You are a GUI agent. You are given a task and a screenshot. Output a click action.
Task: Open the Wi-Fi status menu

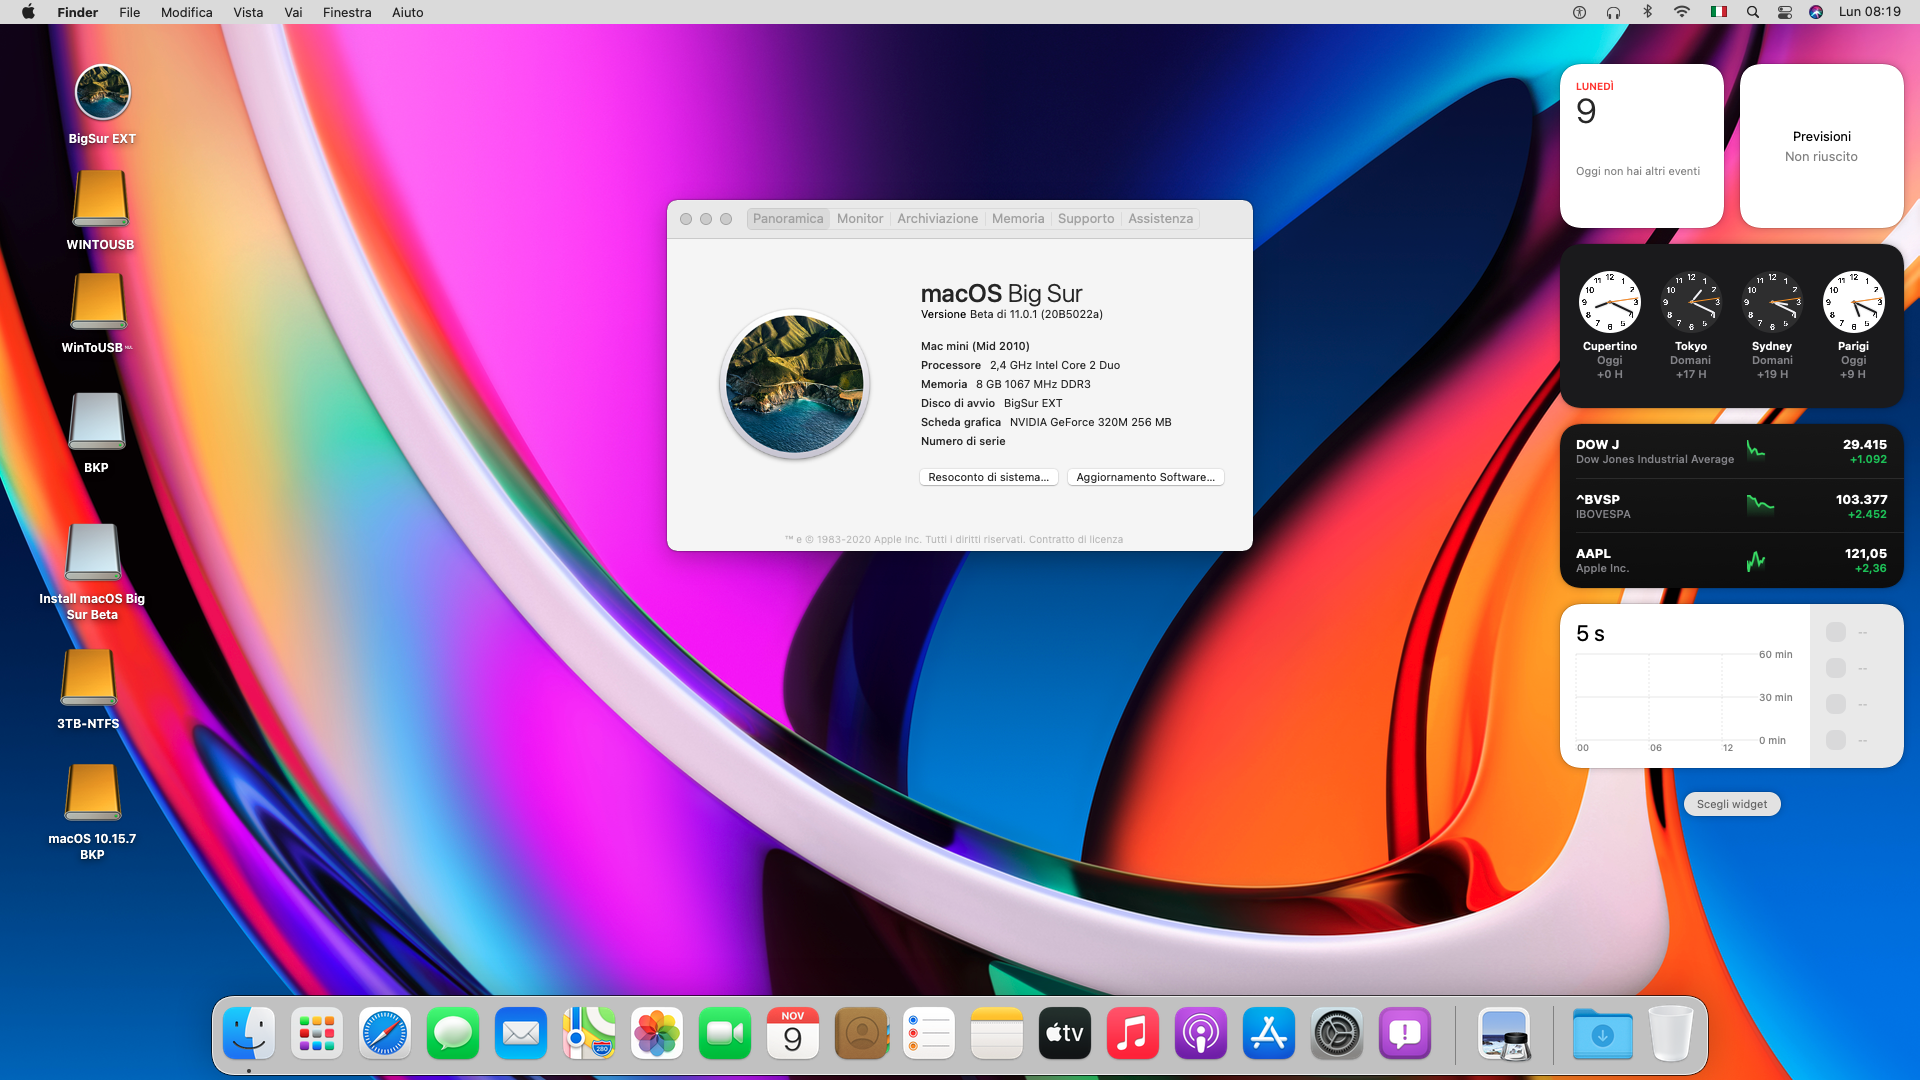[1682, 12]
